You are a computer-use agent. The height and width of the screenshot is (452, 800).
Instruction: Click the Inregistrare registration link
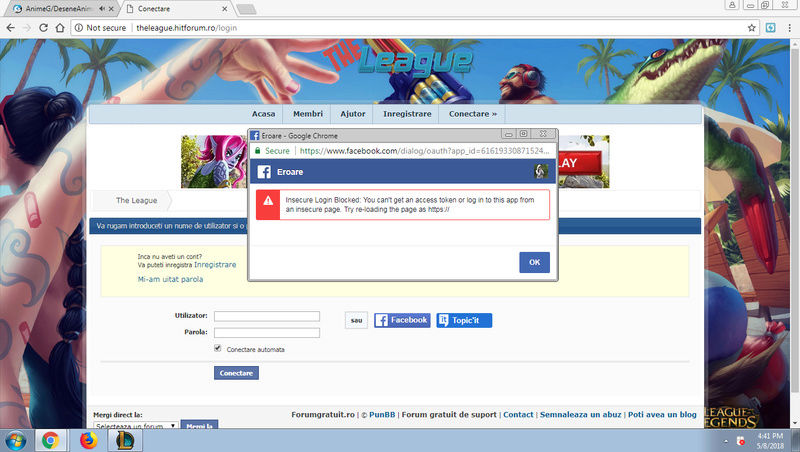pyautogui.click(x=215, y=265)
